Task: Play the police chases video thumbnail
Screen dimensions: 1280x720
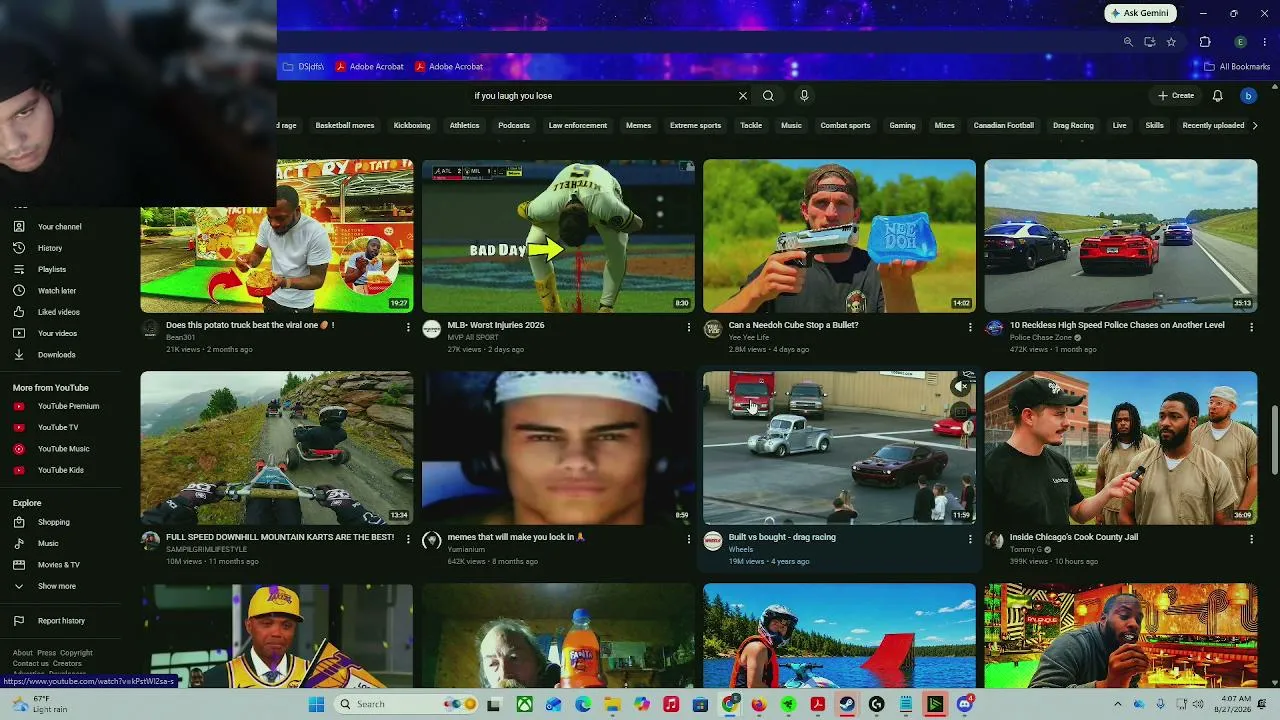Action: 1120,236
